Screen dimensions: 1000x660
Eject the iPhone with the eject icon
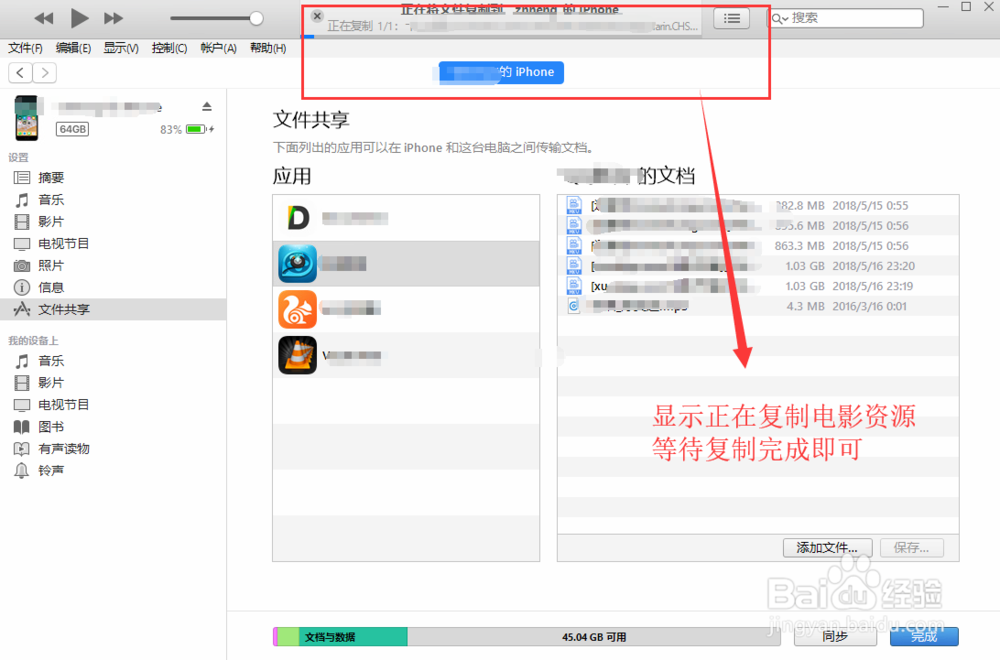207,106
